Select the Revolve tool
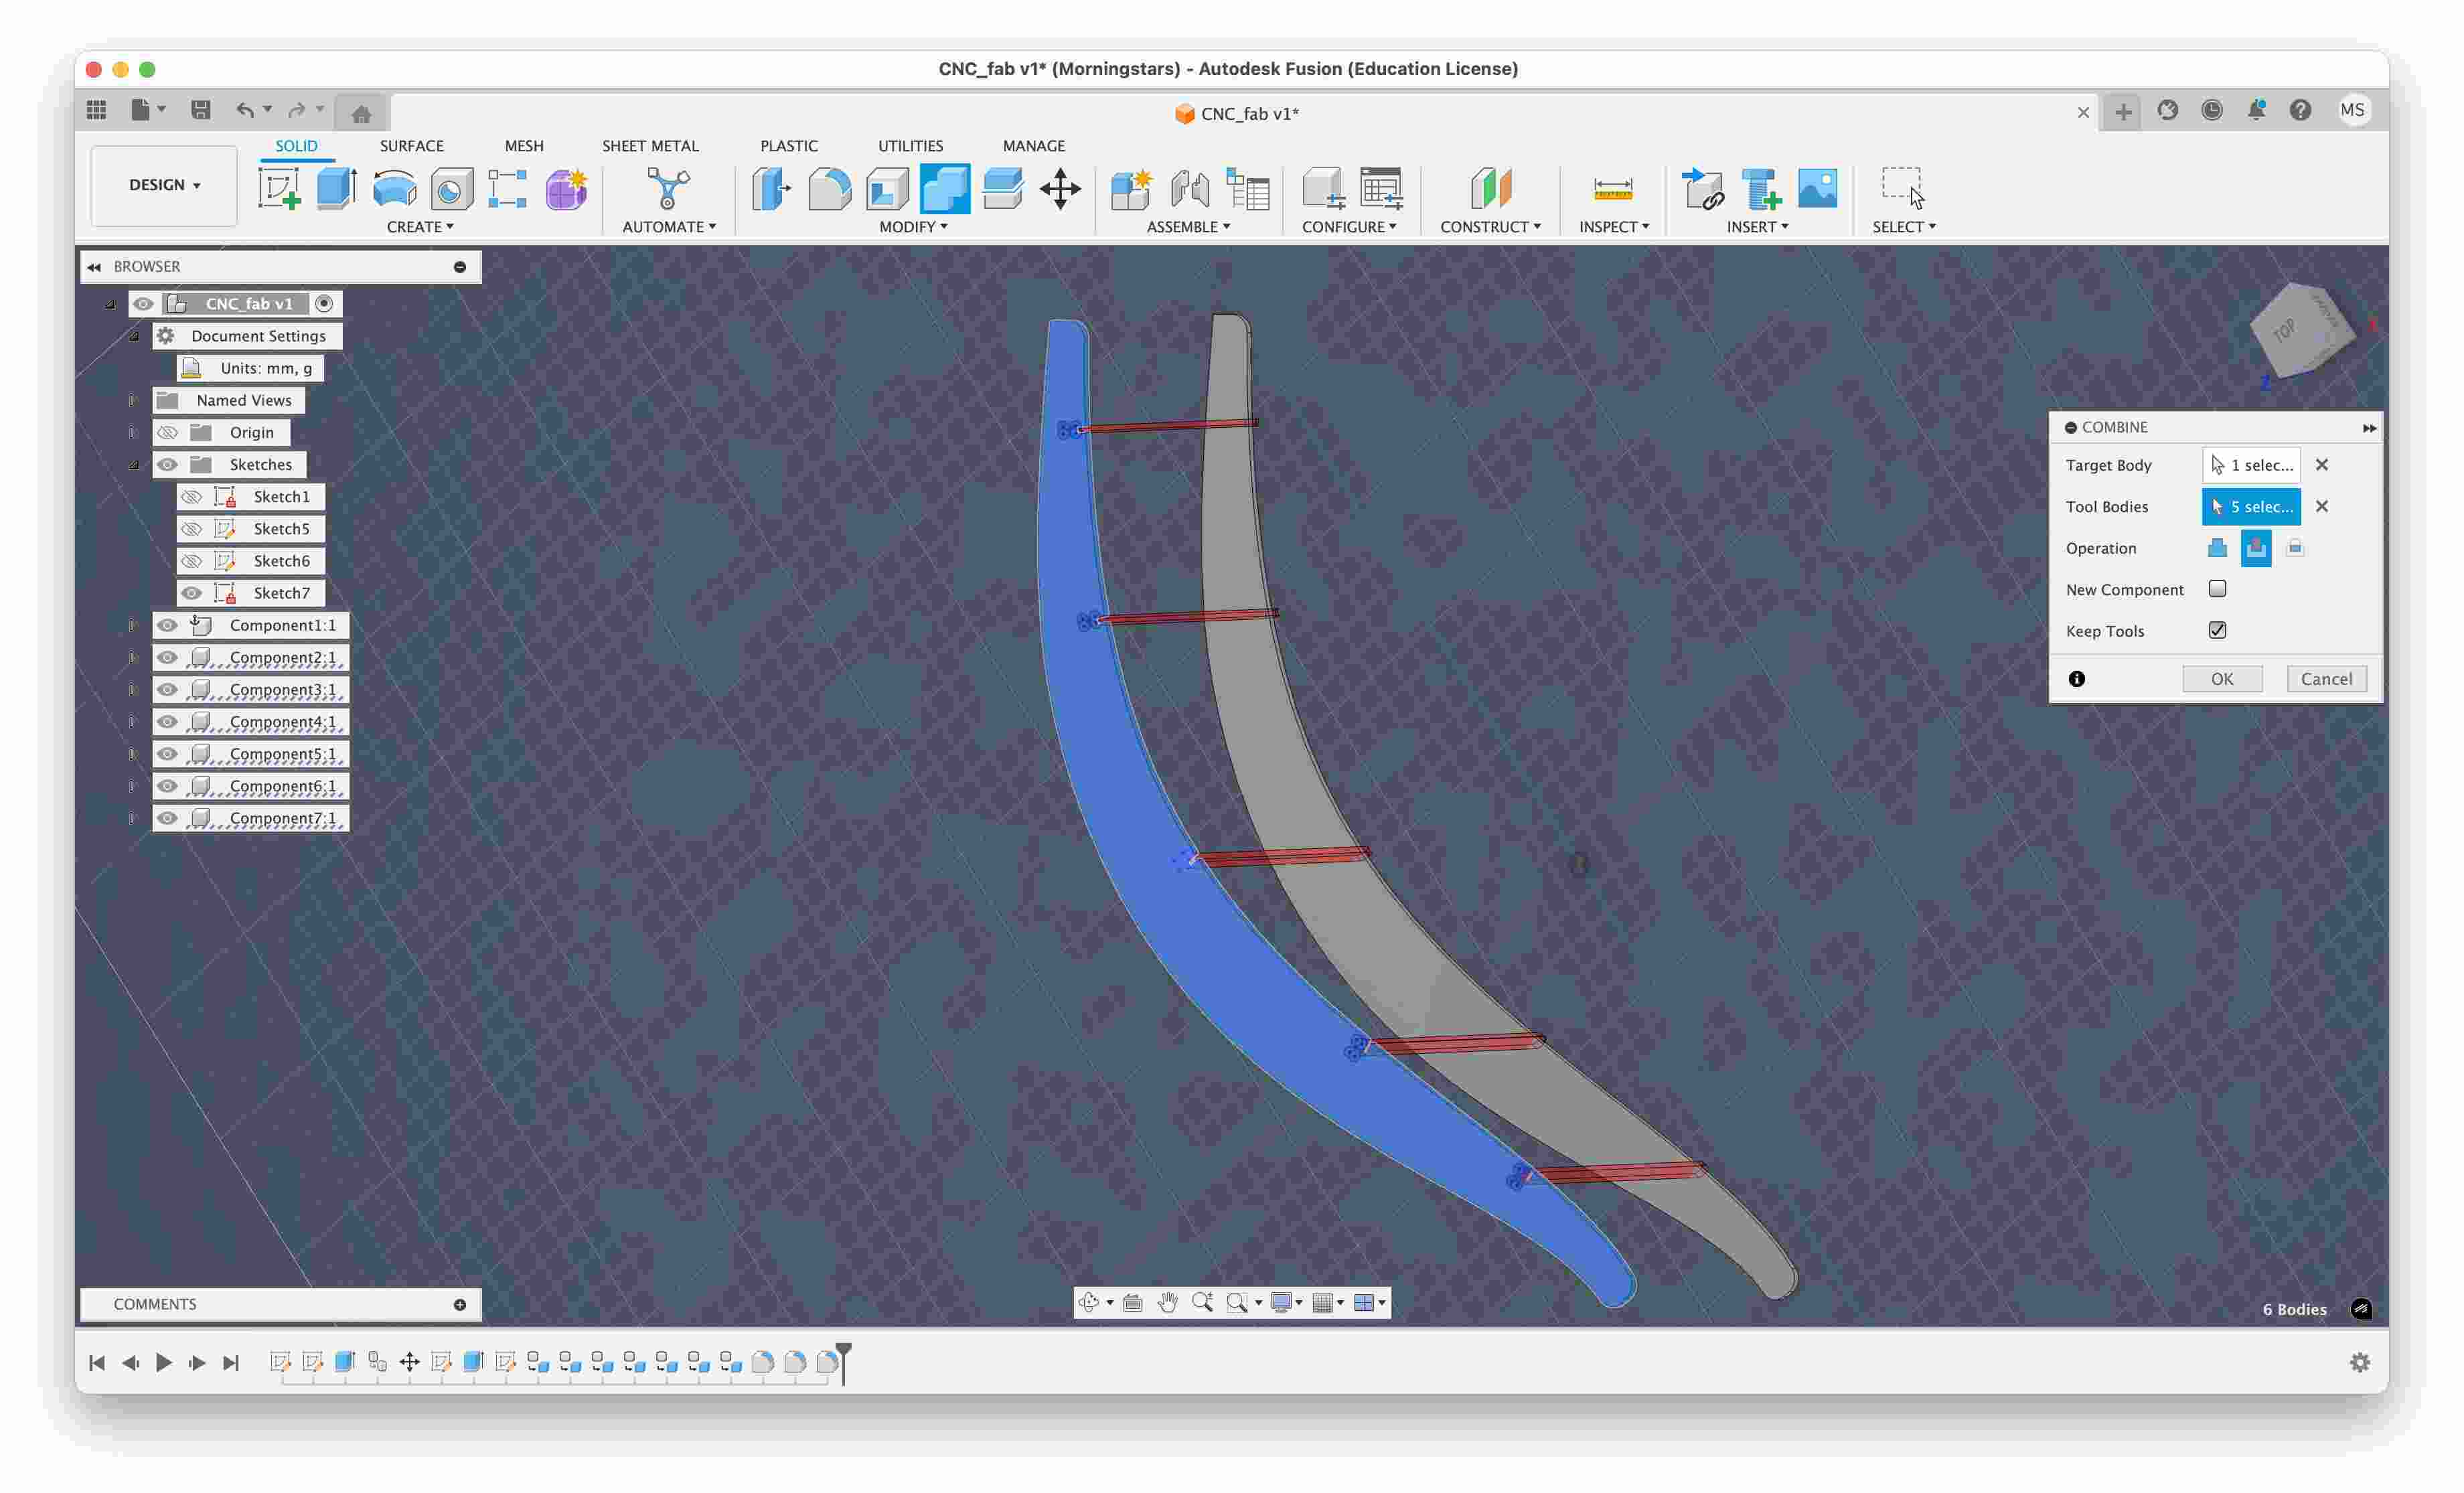Image resolution: width=2464 pixels, height=1493 pixels. (394, 188)
